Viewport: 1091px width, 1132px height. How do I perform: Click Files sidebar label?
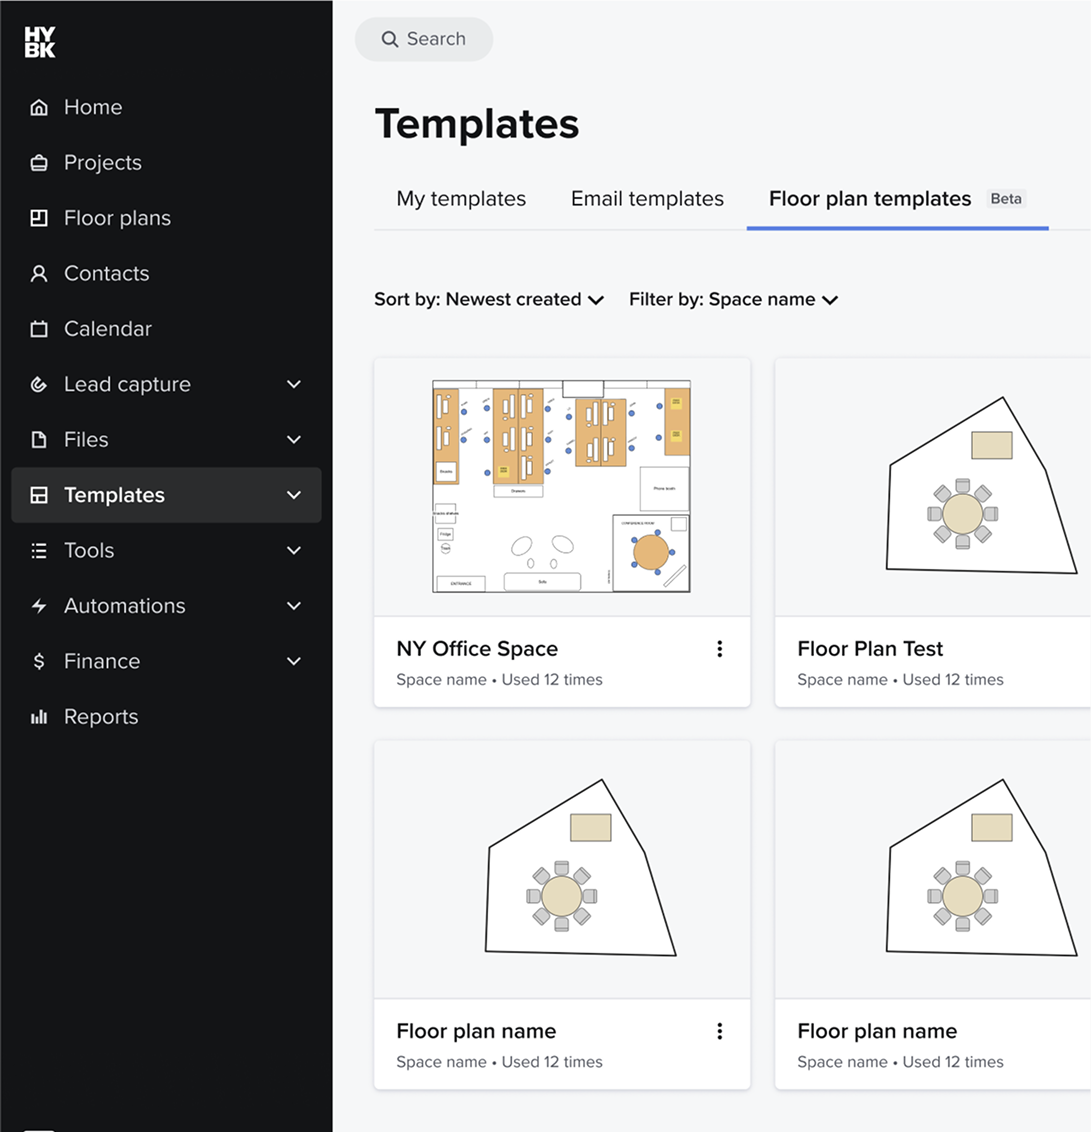(86, 440)
